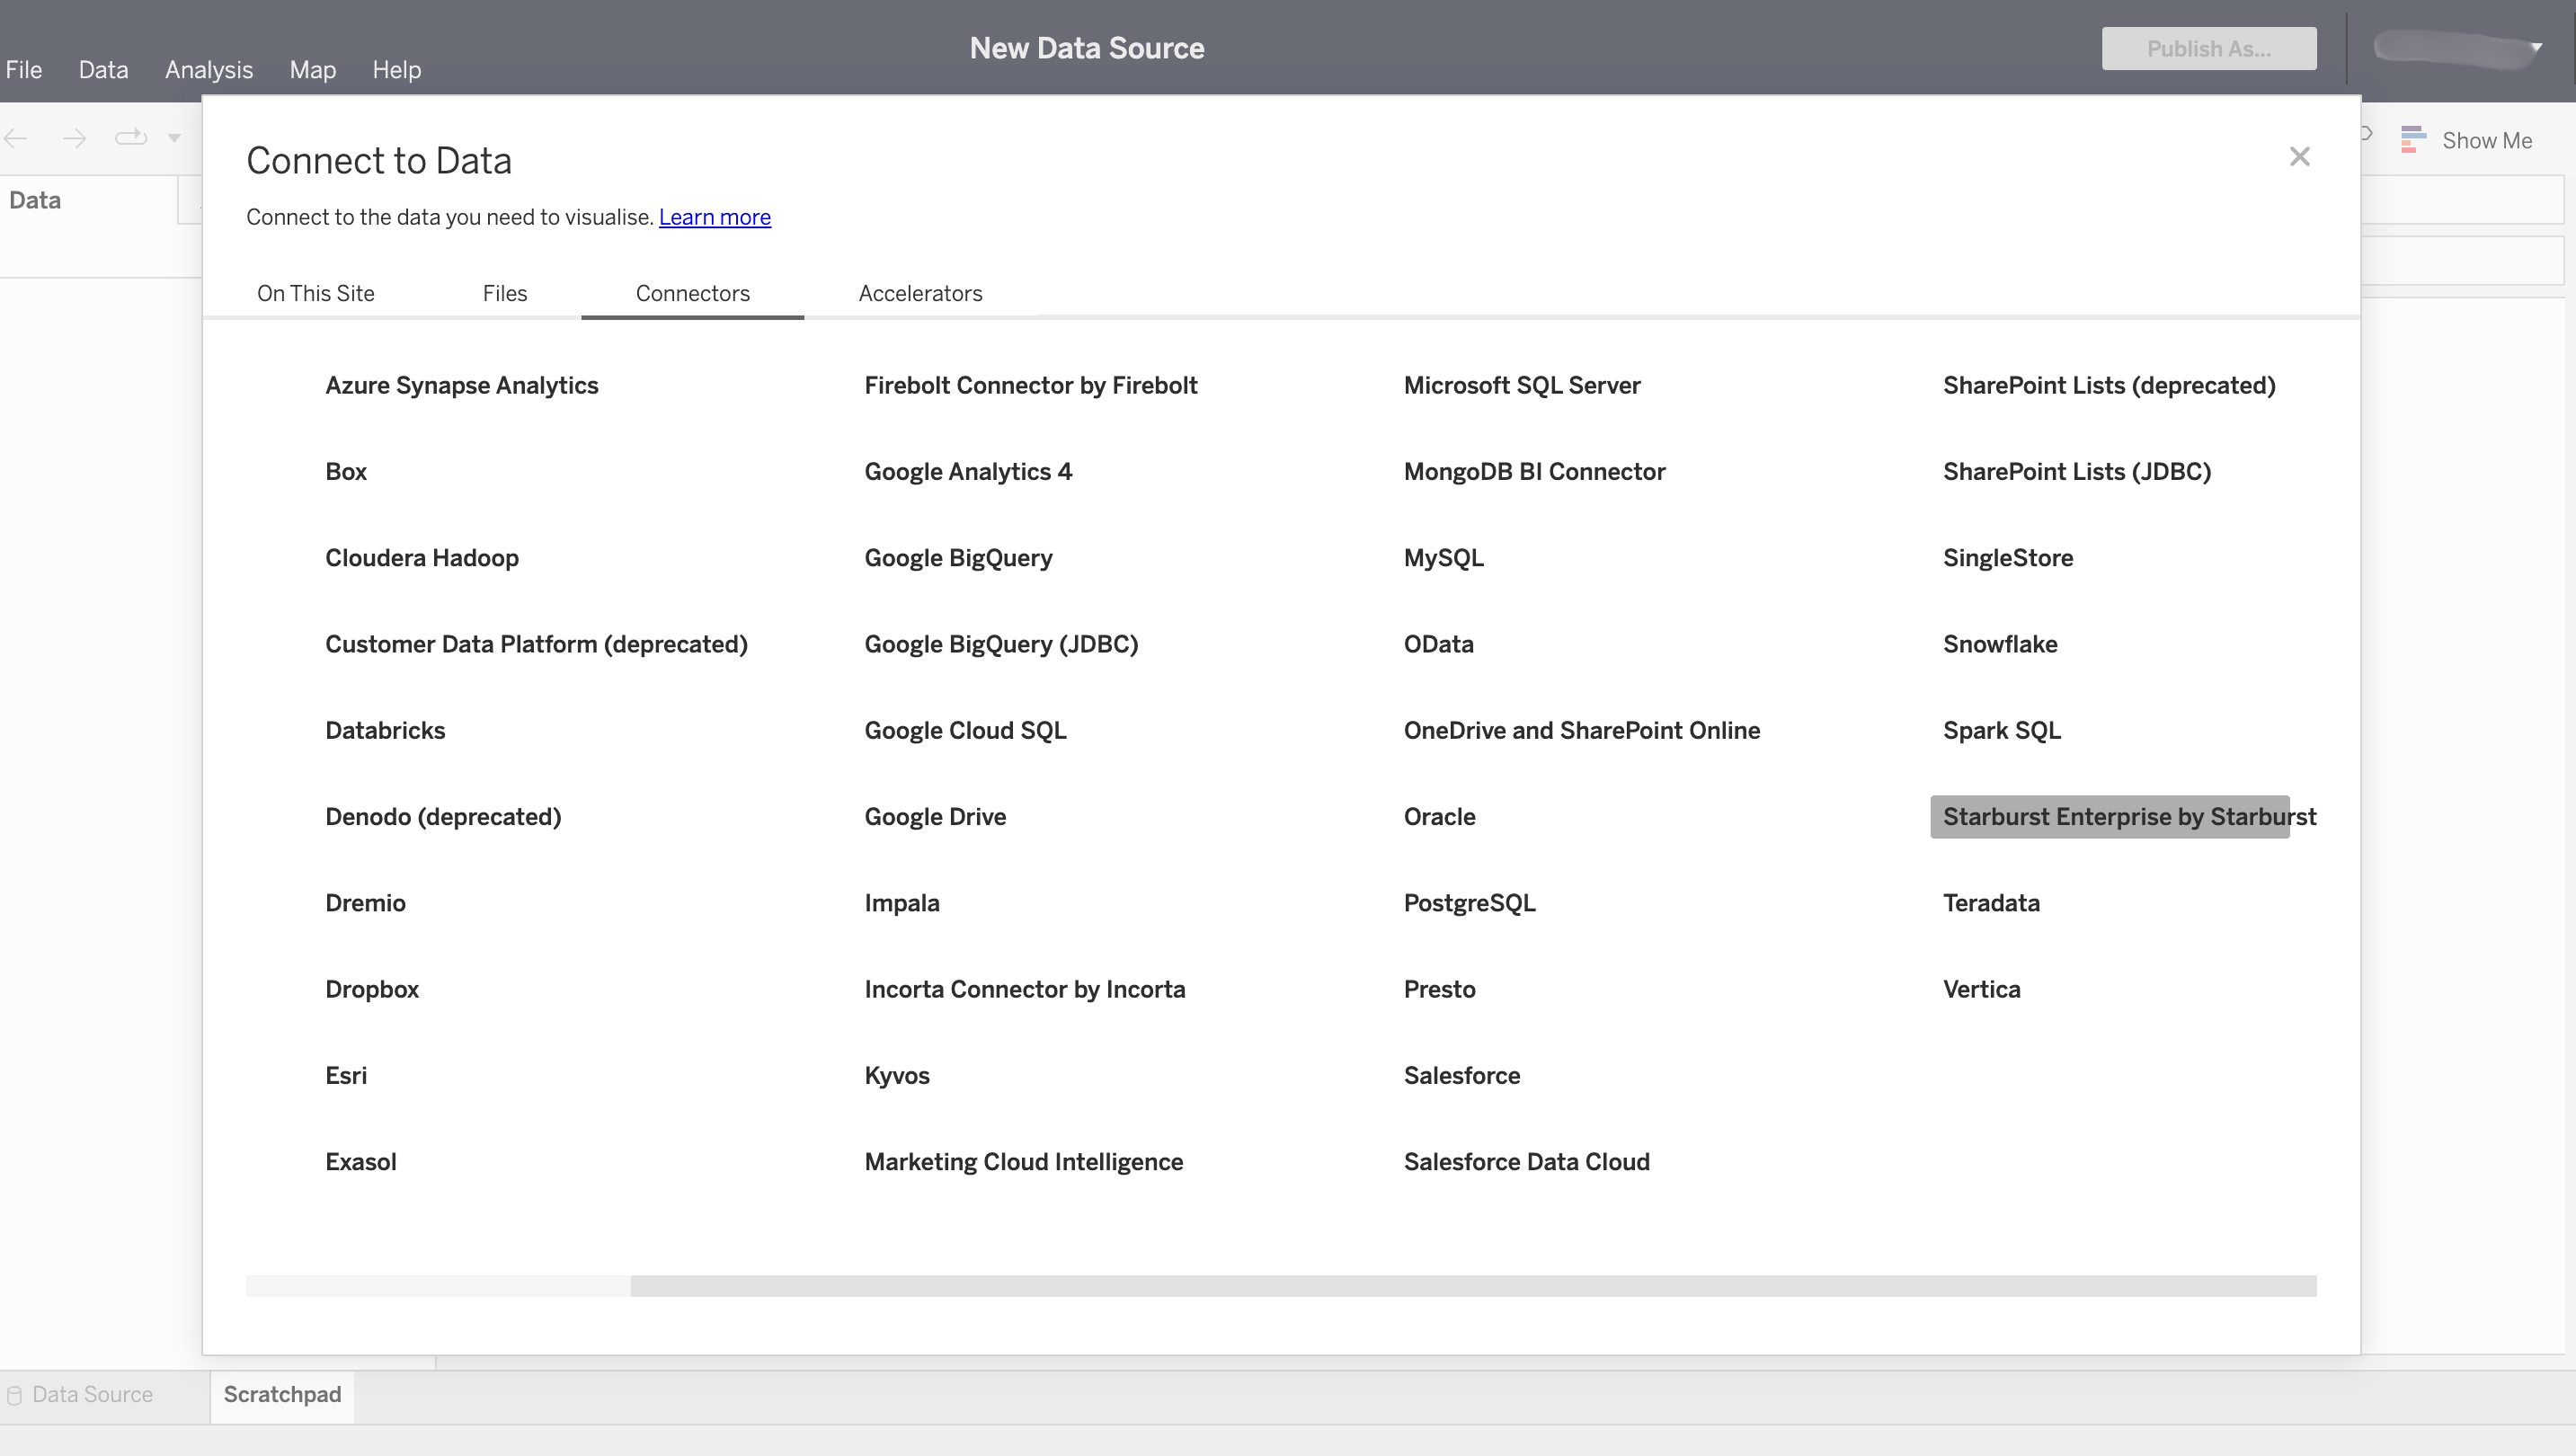Open the On This Site tab
Image resolution: width=2576 pixels, height=1456 pixels.
click(315, 293)
